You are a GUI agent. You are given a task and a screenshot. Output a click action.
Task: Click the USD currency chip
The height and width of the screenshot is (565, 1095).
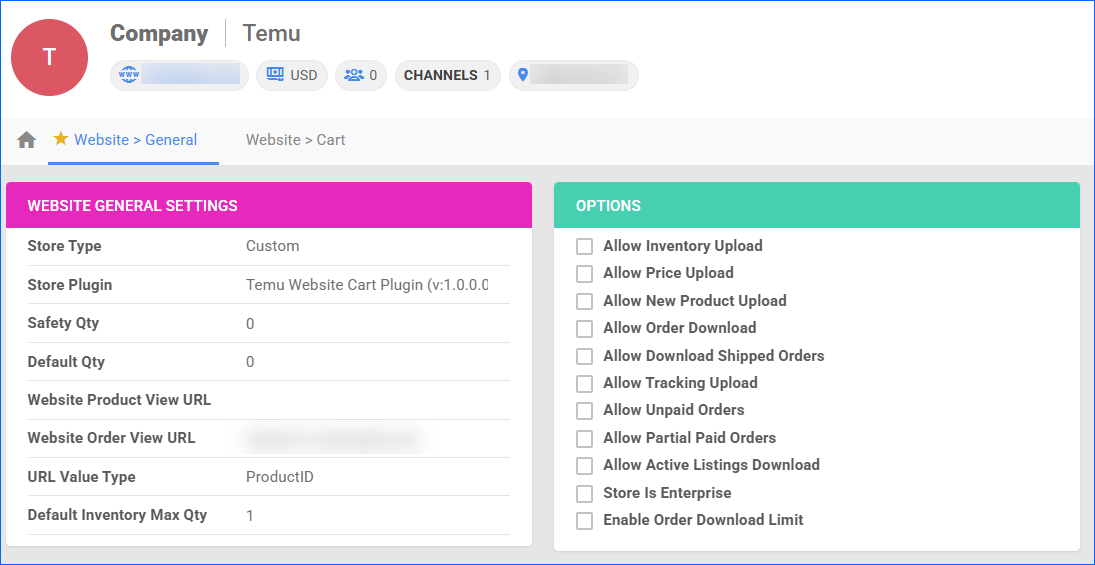[292, 75]
